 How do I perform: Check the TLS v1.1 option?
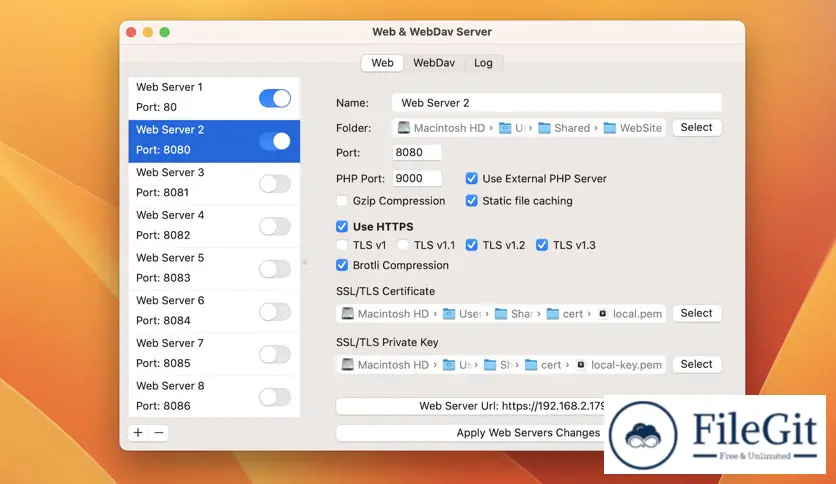403,245
